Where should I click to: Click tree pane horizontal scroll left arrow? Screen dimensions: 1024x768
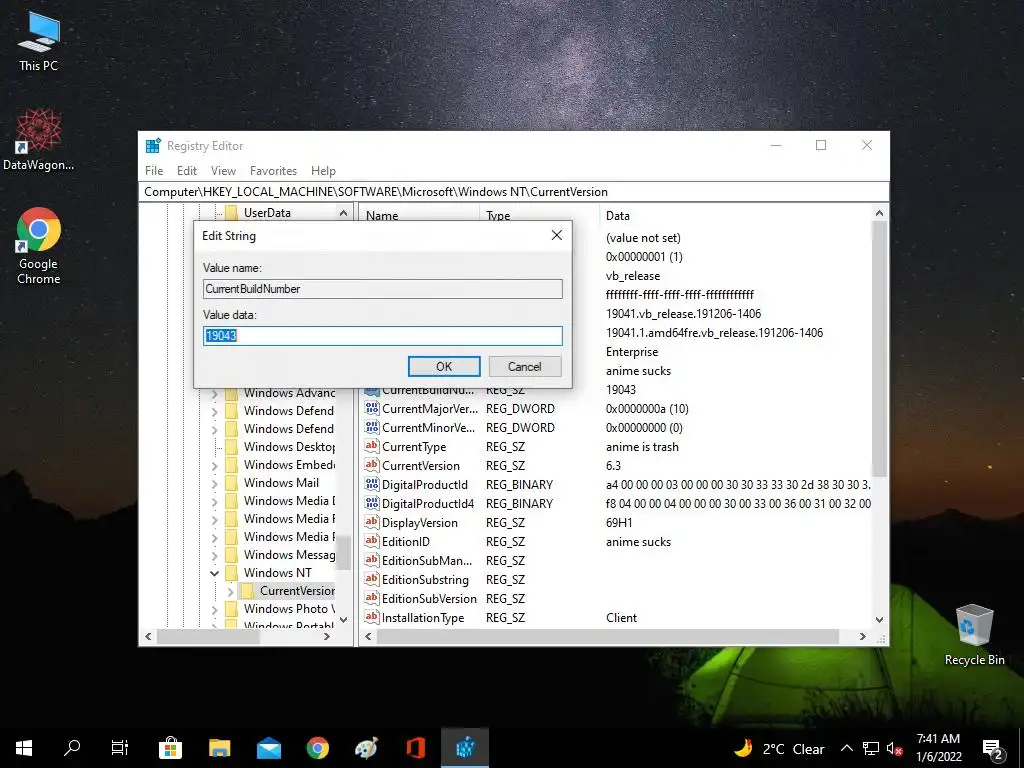148,636
